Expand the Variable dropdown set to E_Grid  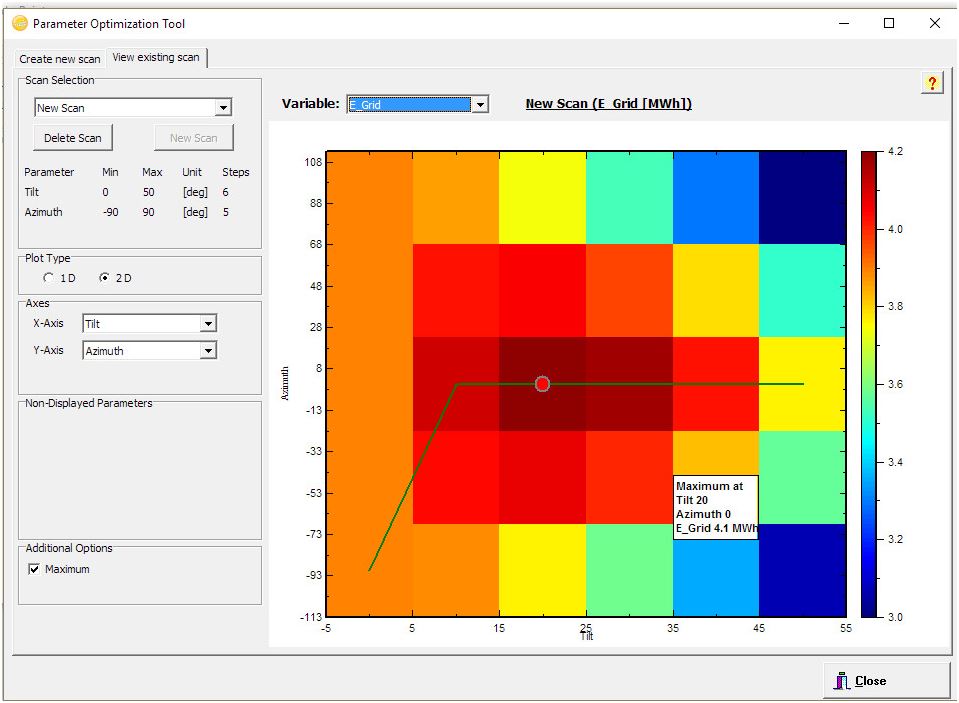point(480,105)
